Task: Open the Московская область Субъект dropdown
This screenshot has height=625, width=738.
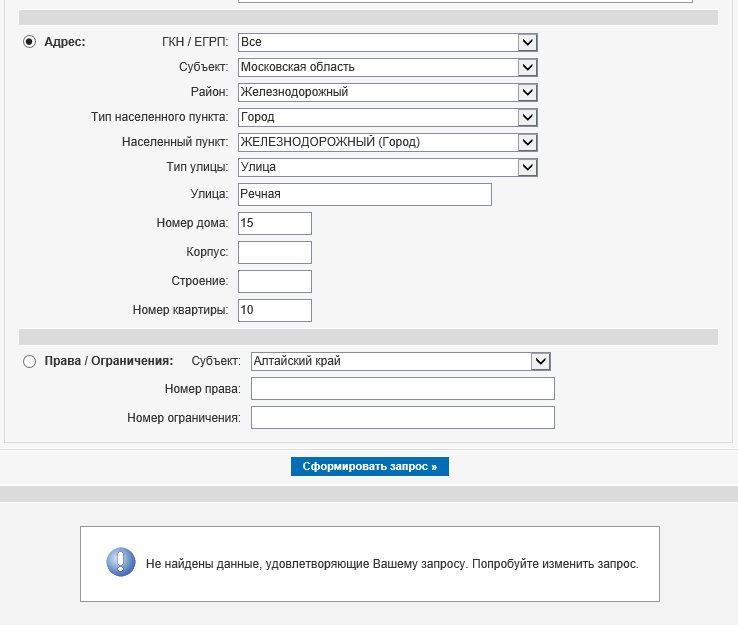Action: click(387, 67)
